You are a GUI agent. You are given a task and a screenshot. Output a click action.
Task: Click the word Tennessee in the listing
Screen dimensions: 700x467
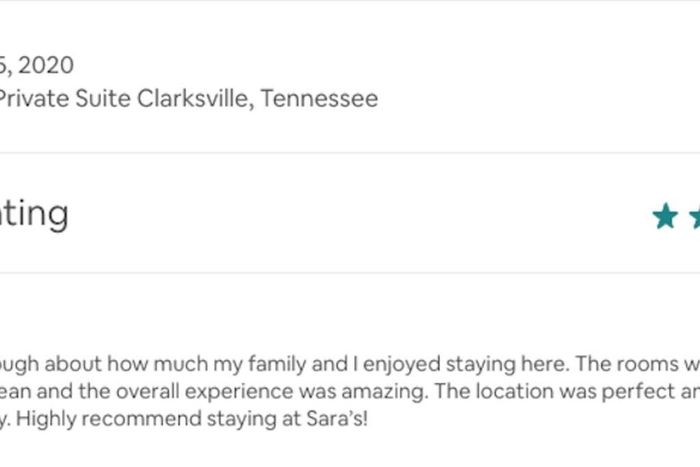(x=319, y=99)
